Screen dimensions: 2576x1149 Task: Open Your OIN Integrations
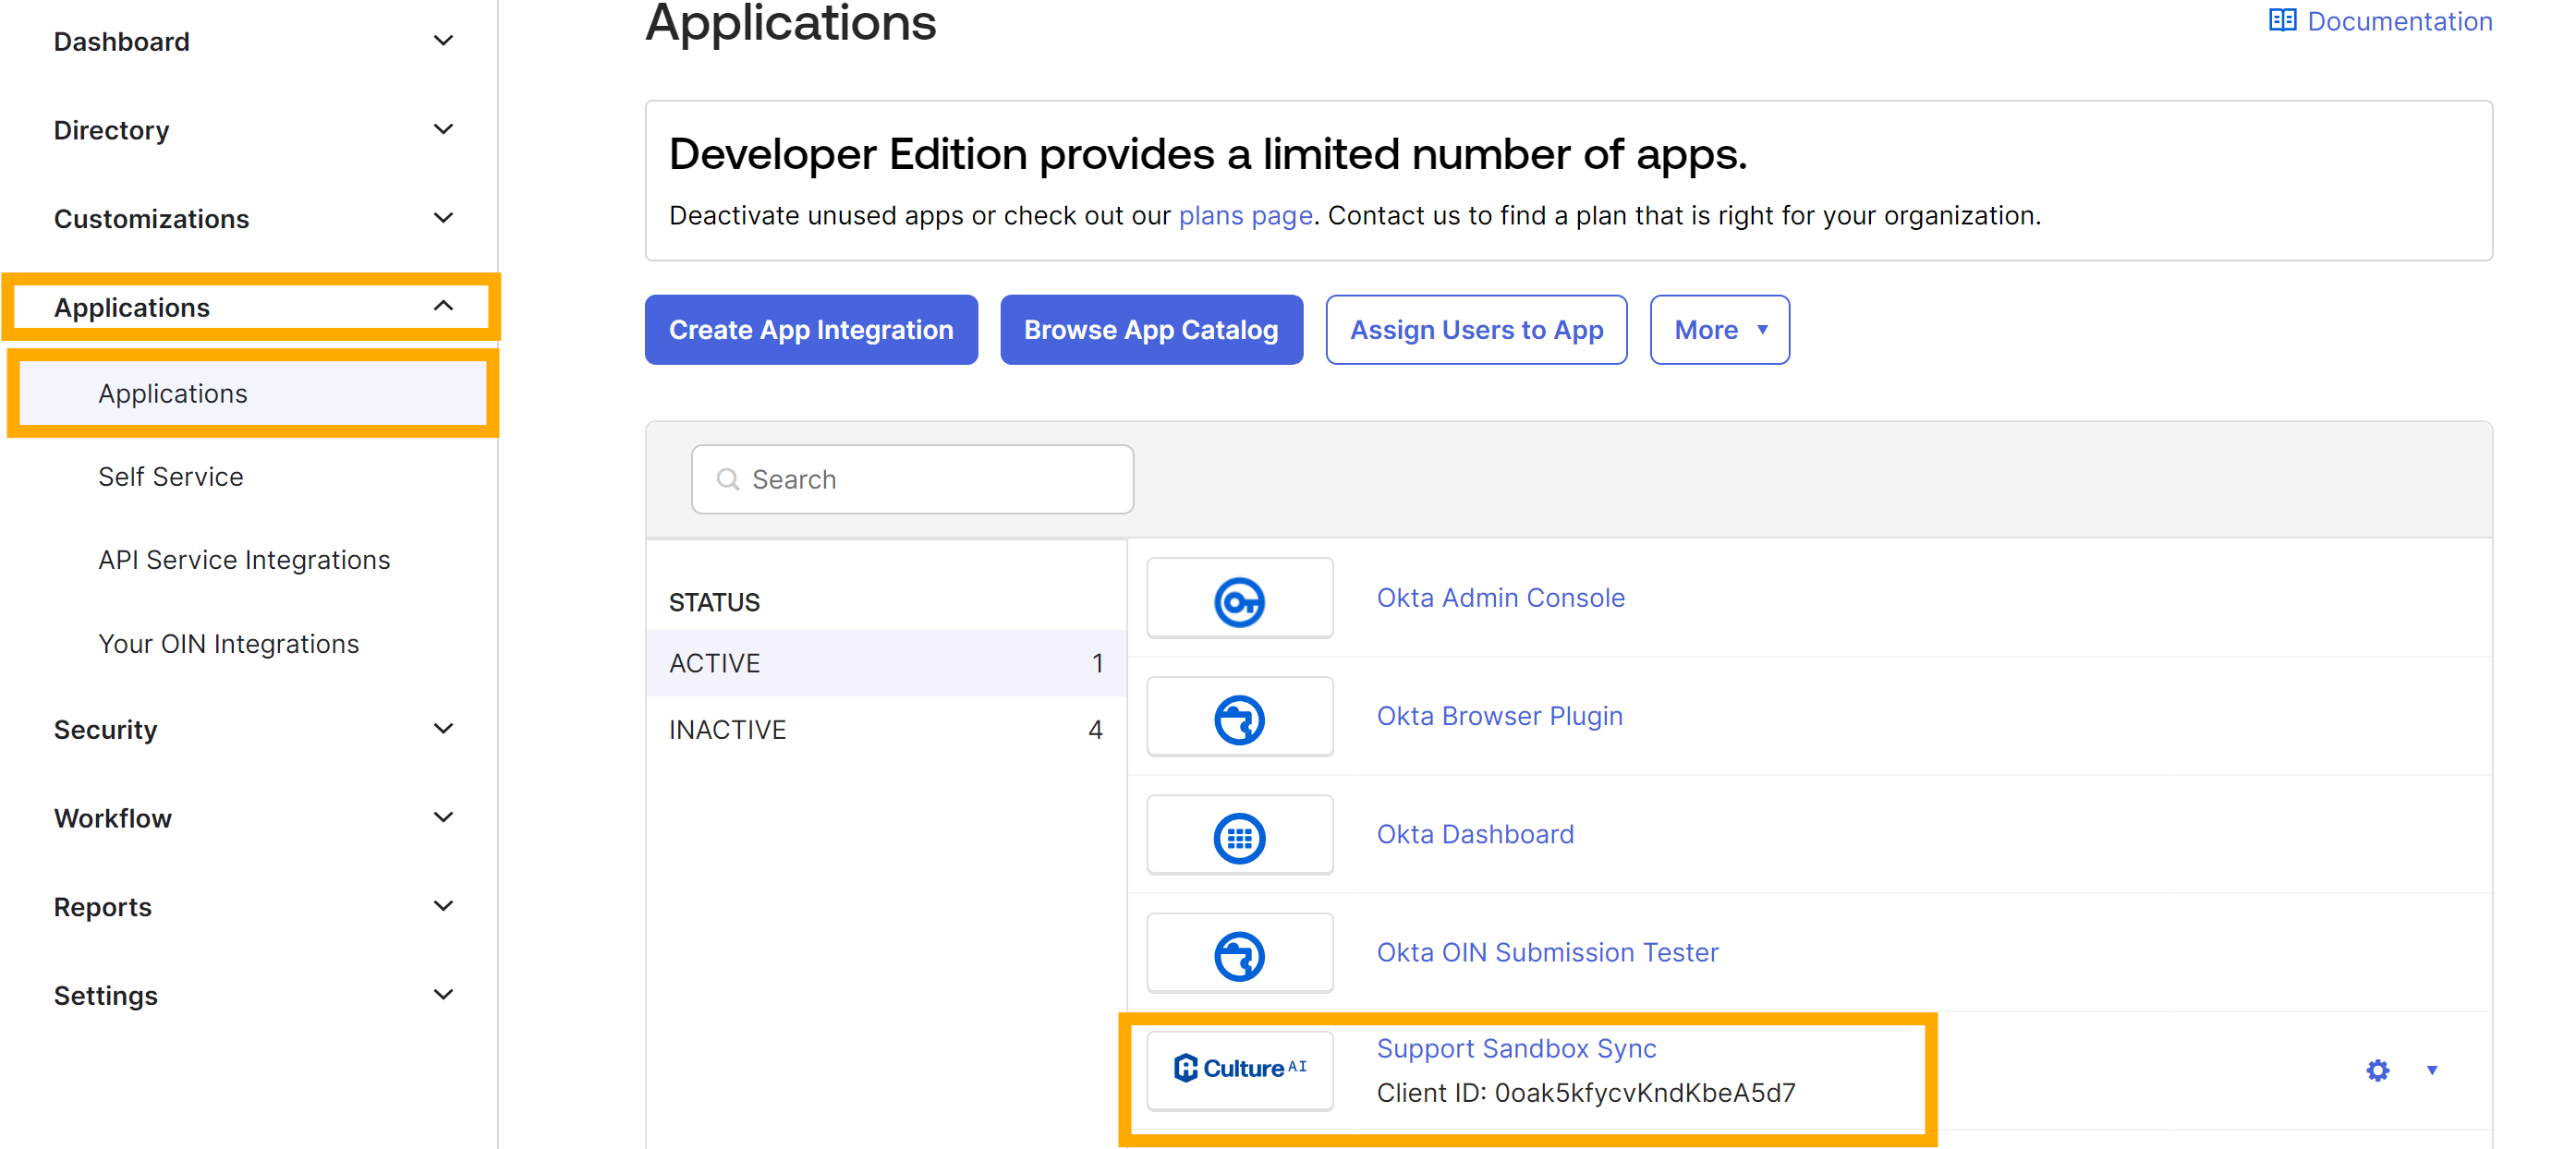click(229, 644)
